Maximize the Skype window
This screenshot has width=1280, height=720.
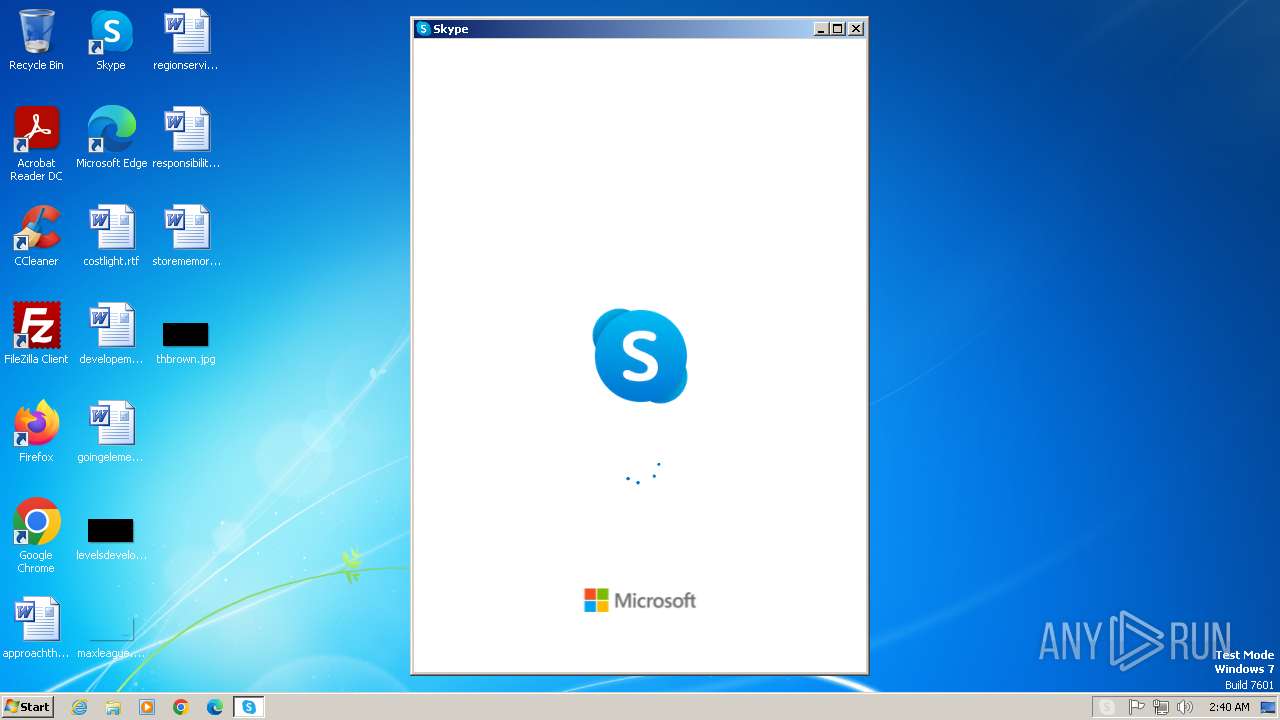838,29
